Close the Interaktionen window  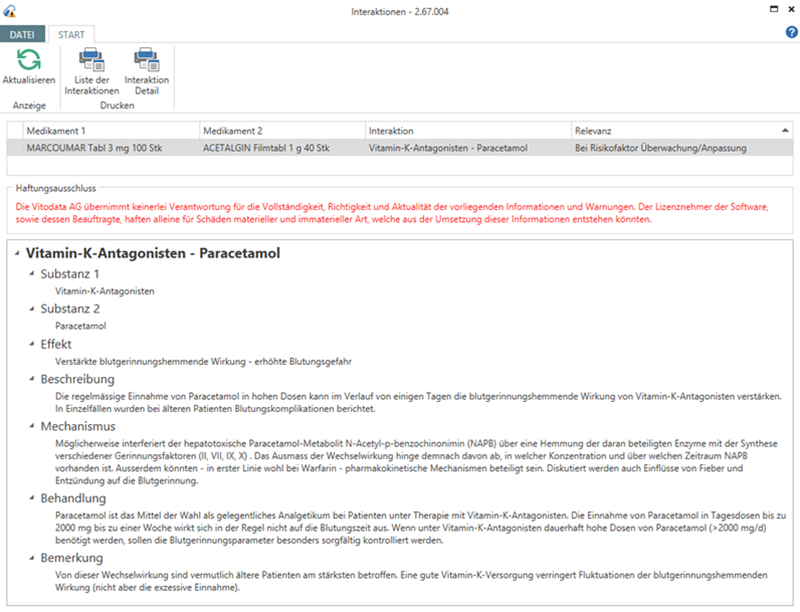[x=791, y=9]
